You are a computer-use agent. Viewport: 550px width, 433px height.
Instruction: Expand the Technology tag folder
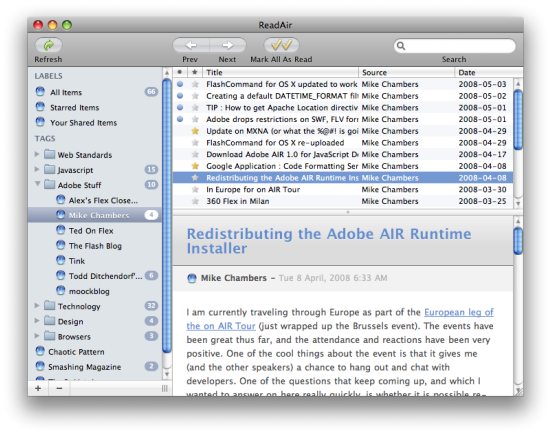(37, 305)
